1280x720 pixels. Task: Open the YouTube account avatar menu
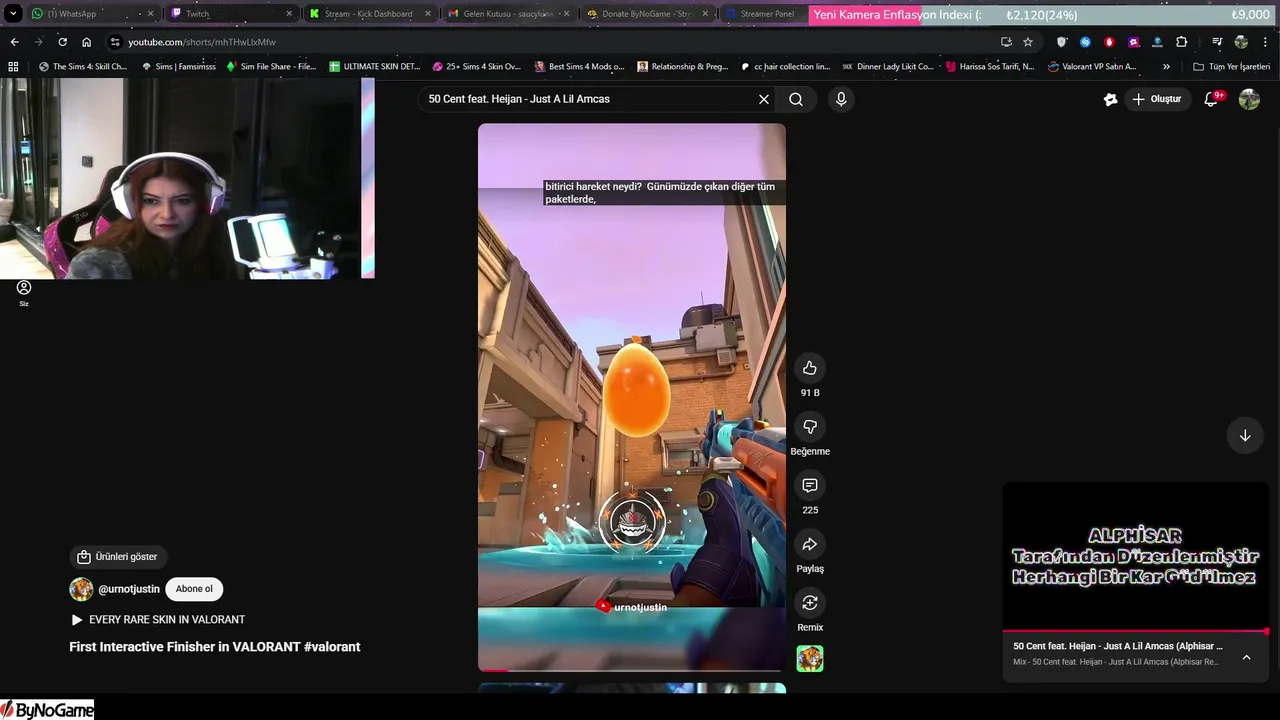(1249, 99)
